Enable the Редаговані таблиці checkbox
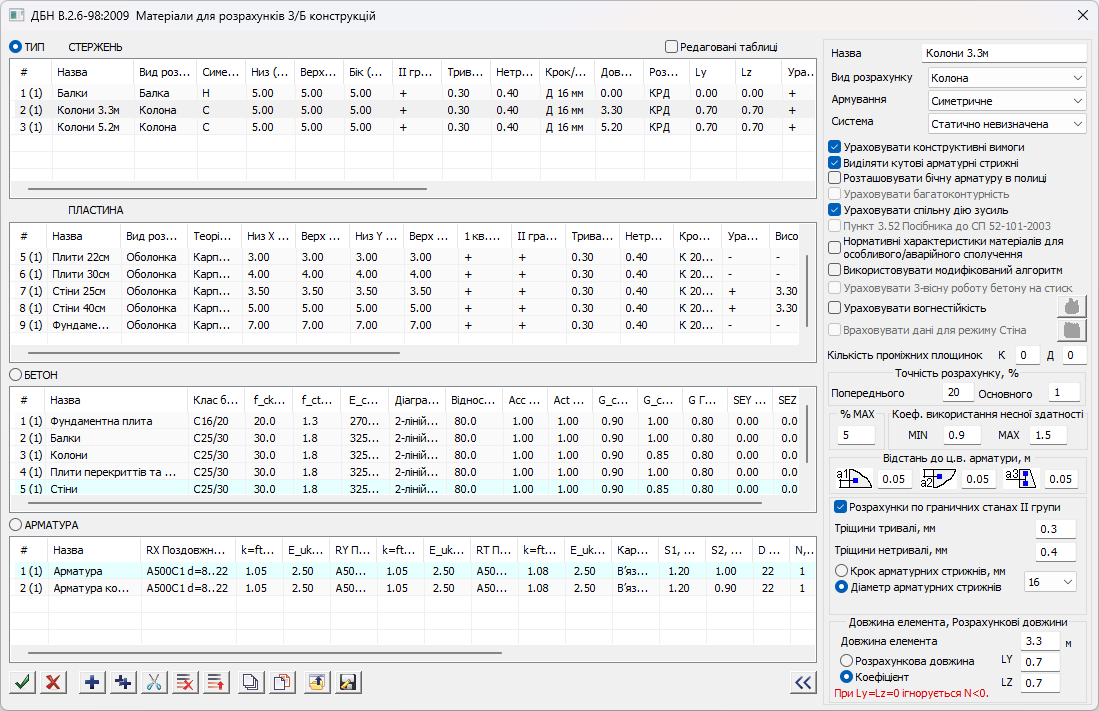Viewport: 1099px width, 711px height. [671, 46]
